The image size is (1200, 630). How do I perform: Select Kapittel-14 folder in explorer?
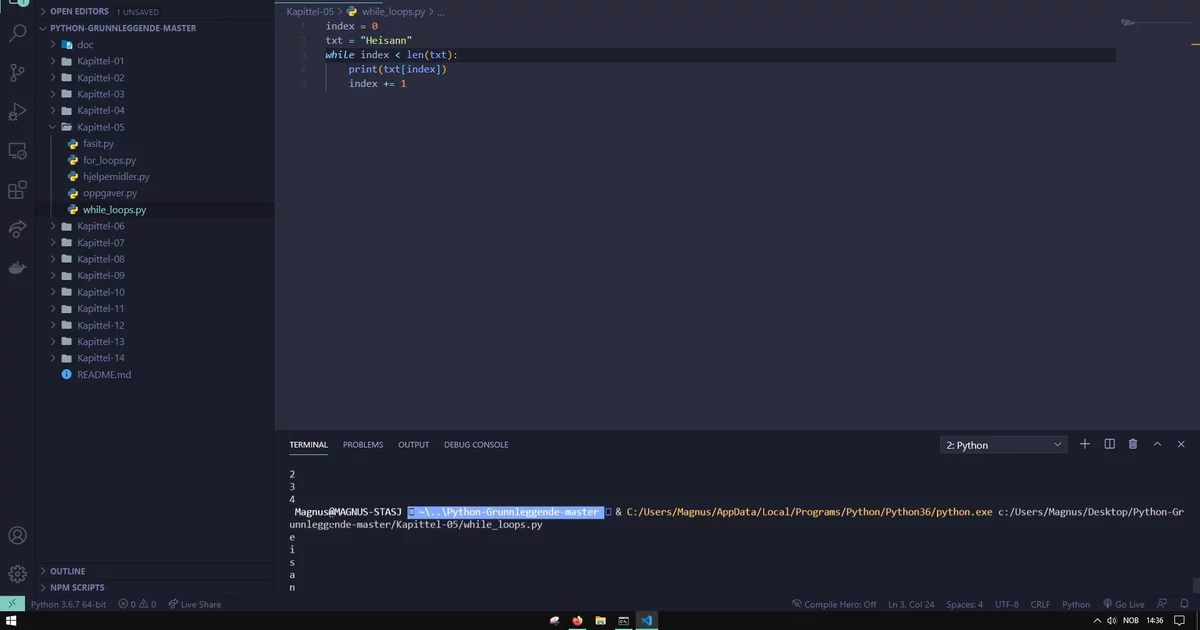click(100, 358)
